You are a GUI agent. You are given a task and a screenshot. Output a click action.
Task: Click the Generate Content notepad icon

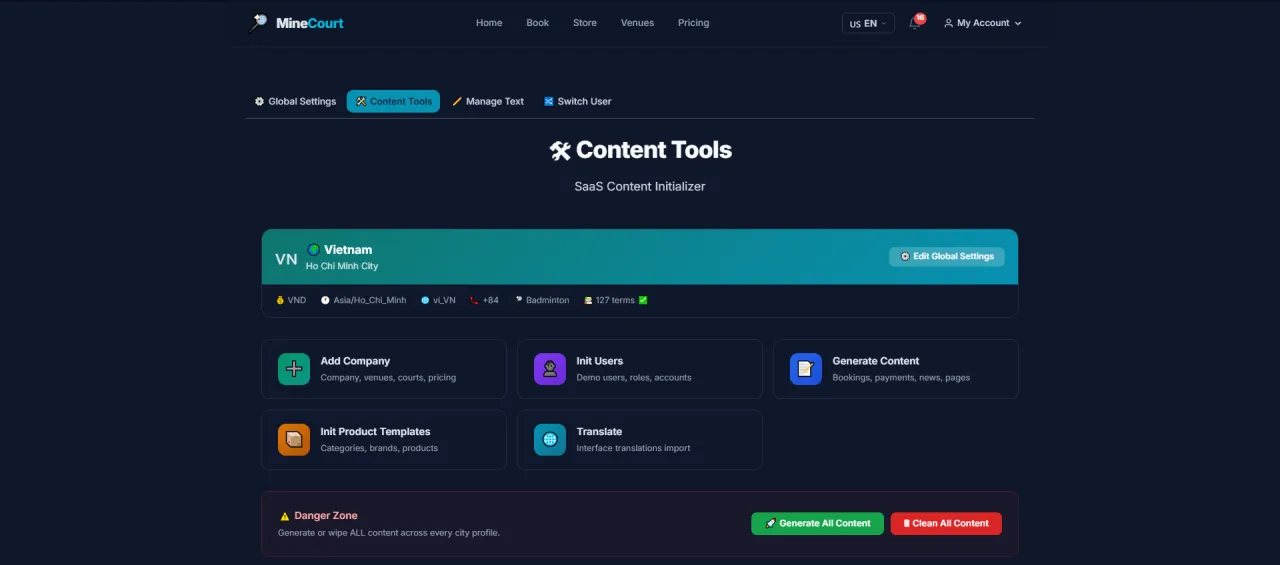tap(806, 369)
